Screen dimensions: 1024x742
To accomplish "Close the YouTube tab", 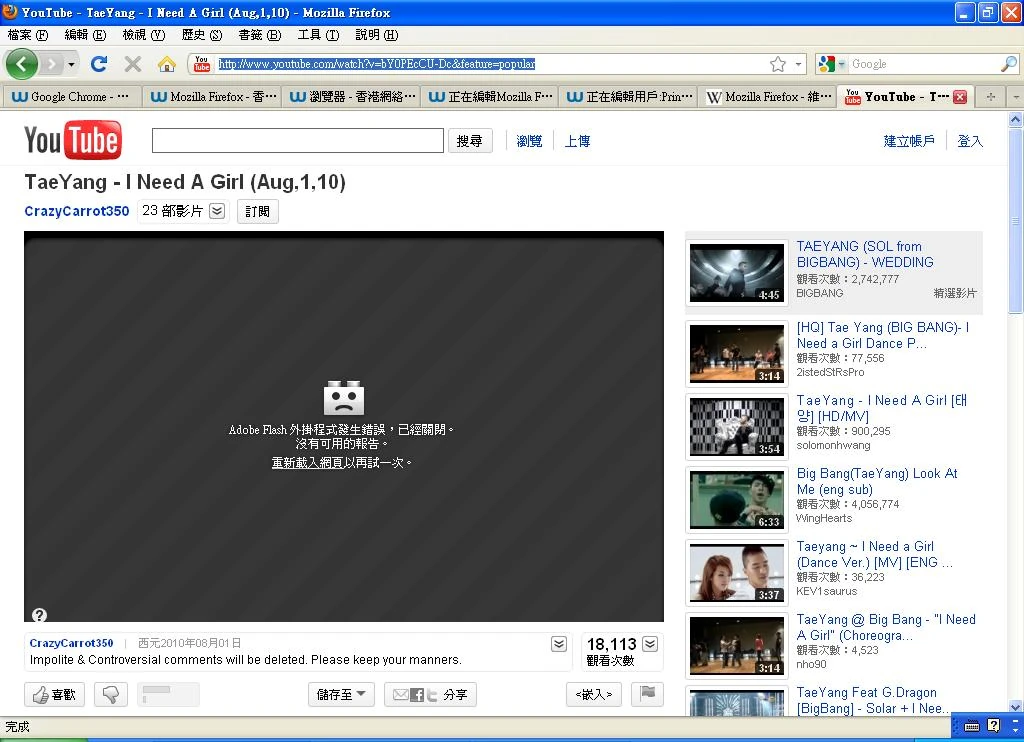I will coord(959,97).
